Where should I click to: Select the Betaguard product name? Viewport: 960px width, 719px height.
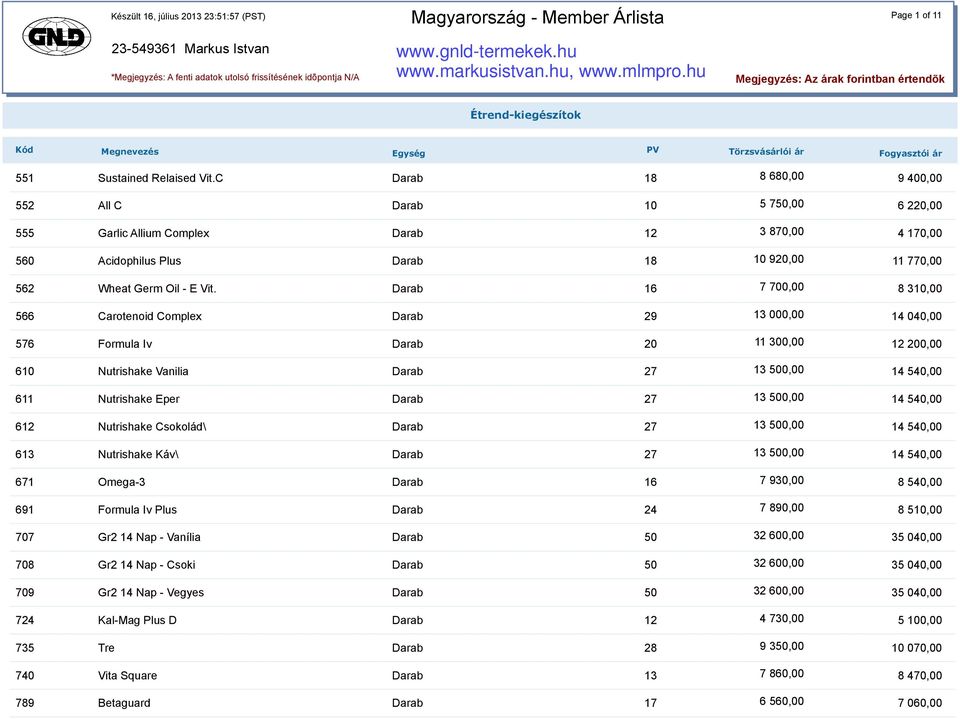coord(124,703)
